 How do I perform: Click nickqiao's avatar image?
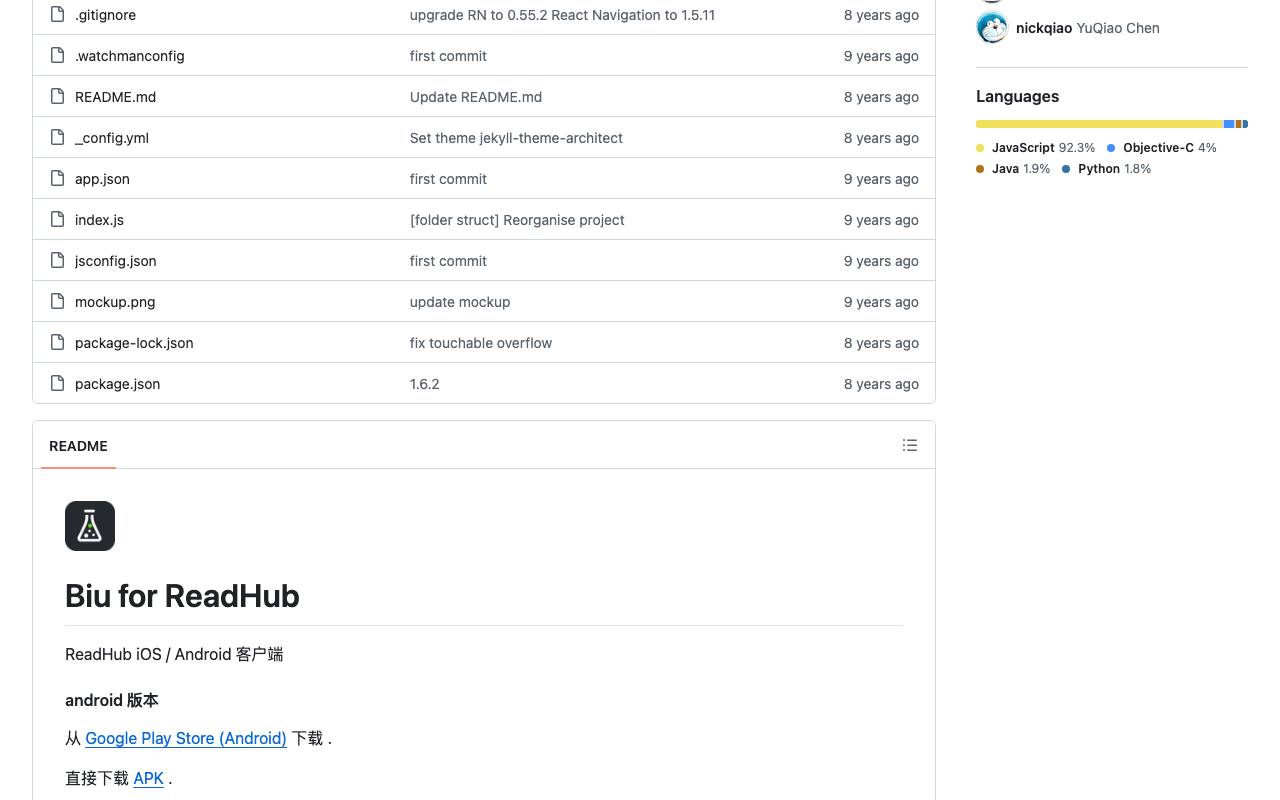coord(992,28)
